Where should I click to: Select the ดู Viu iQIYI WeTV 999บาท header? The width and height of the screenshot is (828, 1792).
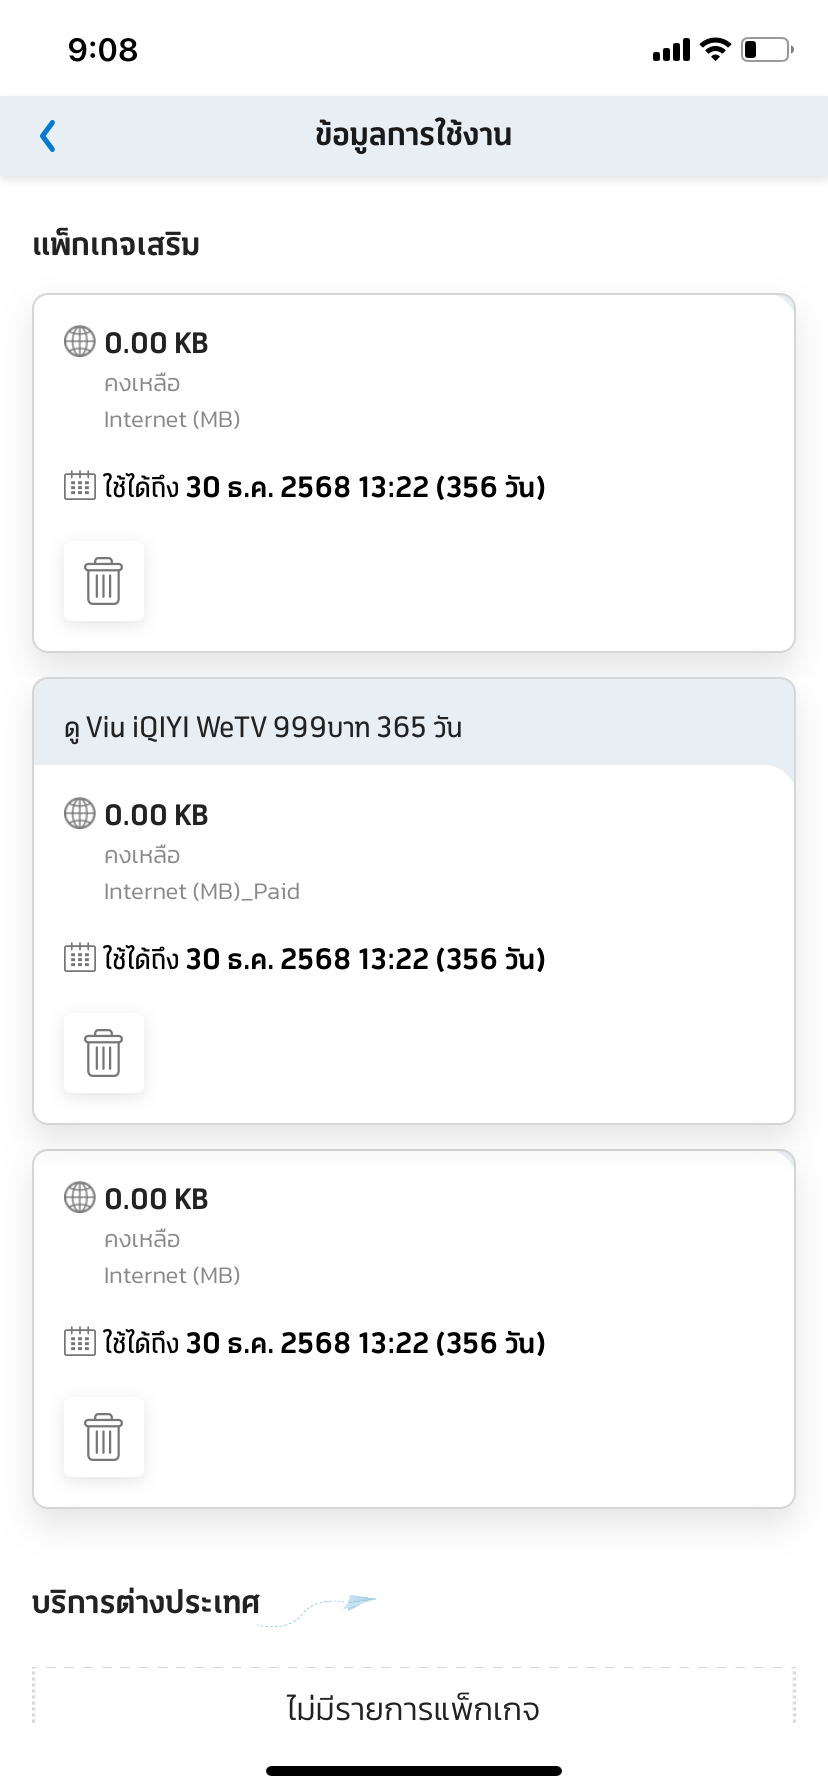[414, 723]
